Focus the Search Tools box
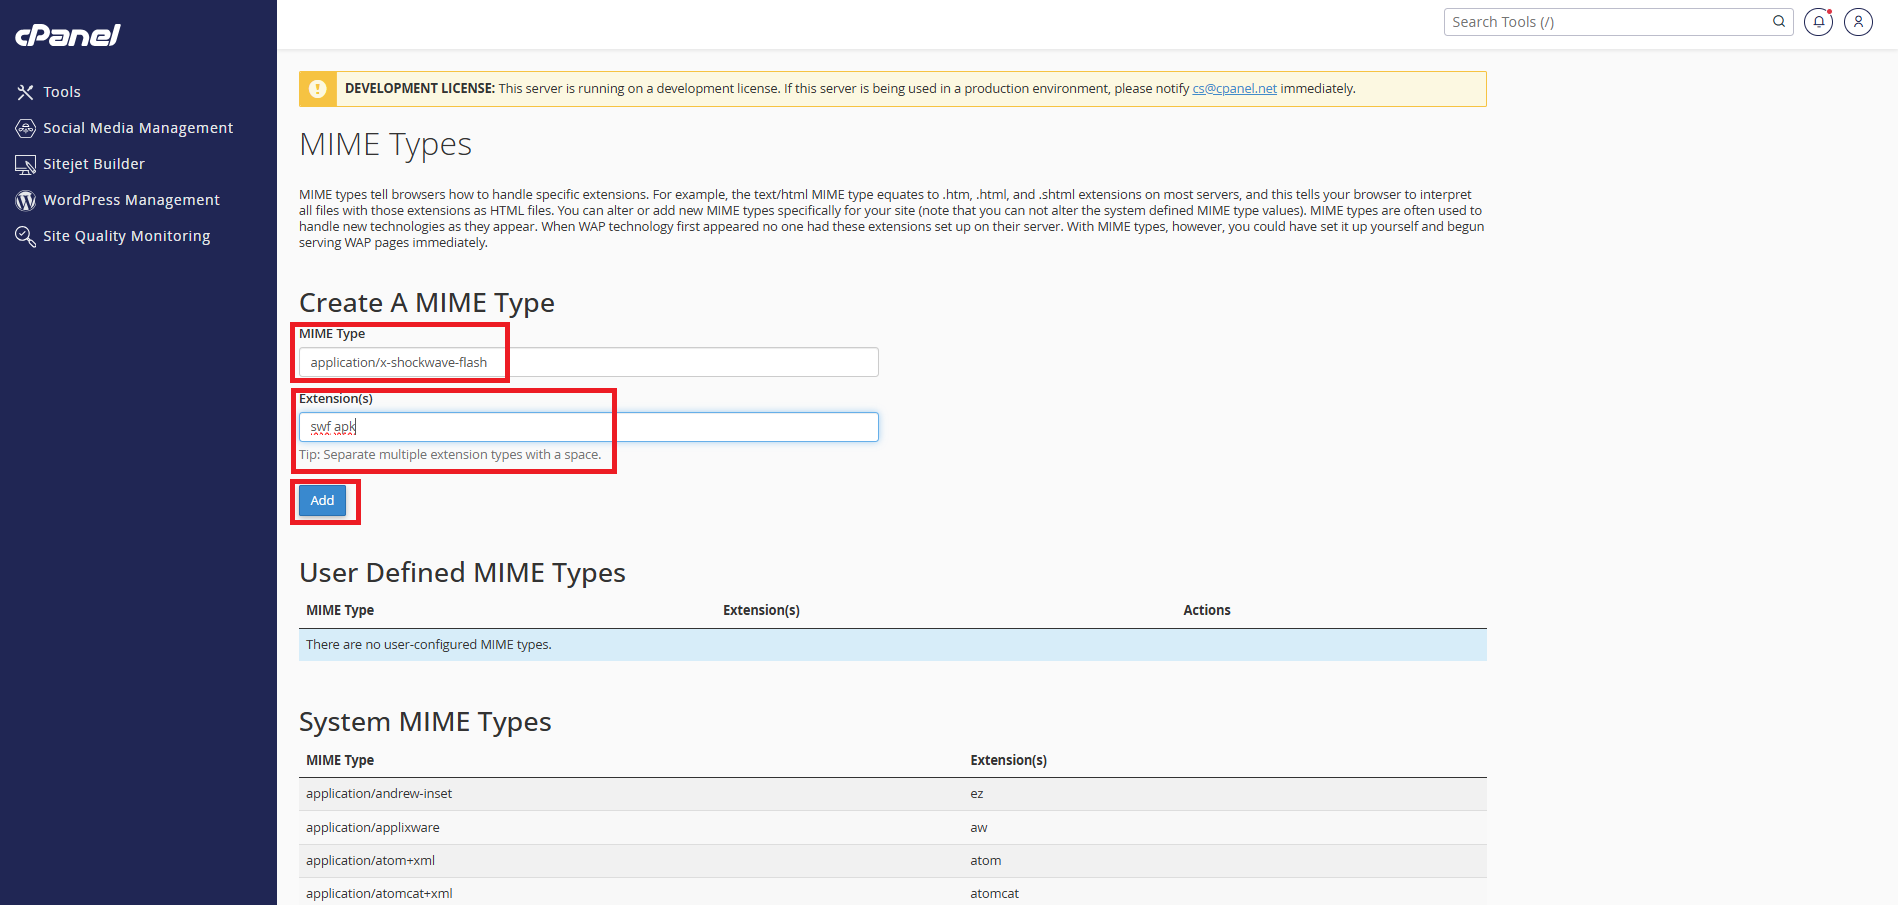Image resolution: width=1898 pixels, height=905 pixels. point(1608,22)
